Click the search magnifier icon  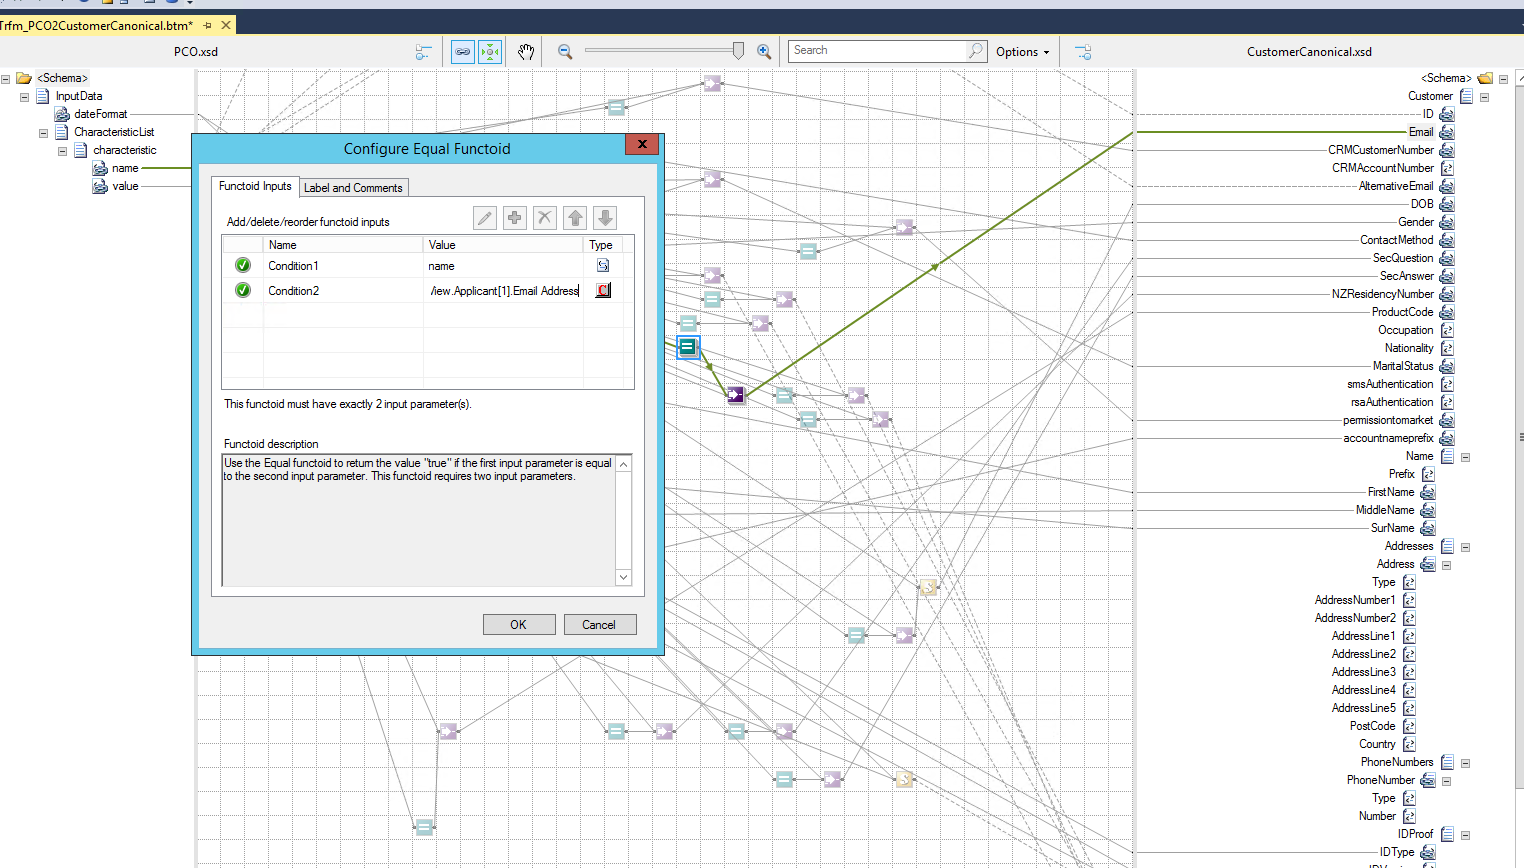coord(976,51)
